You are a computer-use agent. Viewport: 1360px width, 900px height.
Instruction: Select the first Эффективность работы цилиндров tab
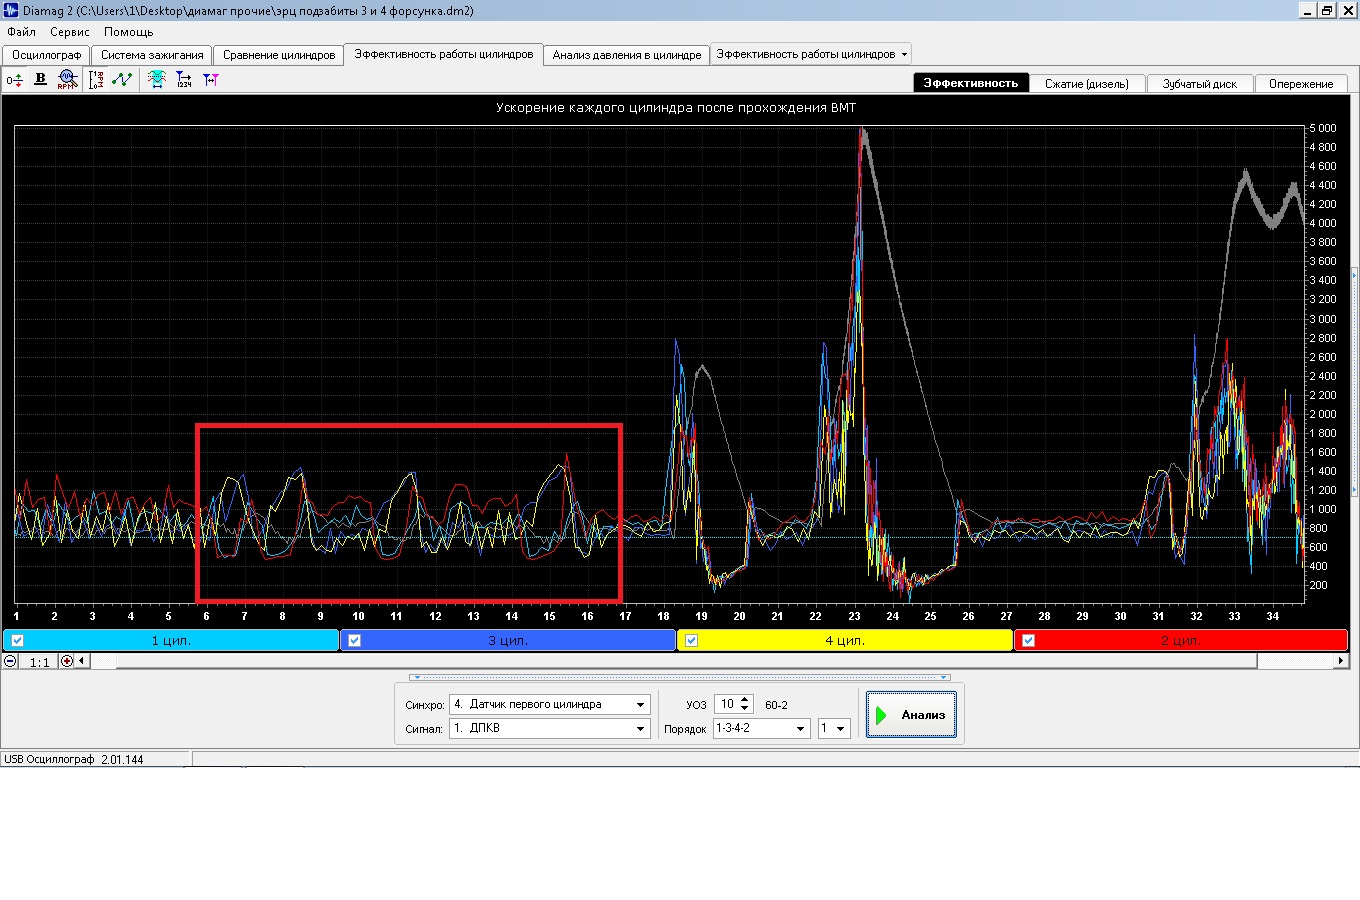coord(444,54)
